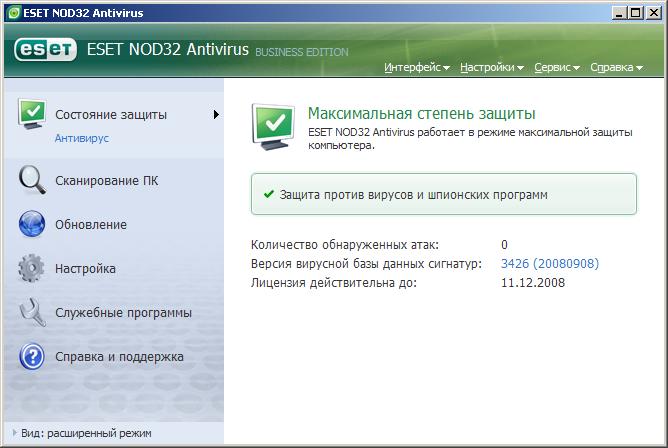The image size is (668, 448).
Task: Open the Сервис dropdown menu
Action: point(557,67)
